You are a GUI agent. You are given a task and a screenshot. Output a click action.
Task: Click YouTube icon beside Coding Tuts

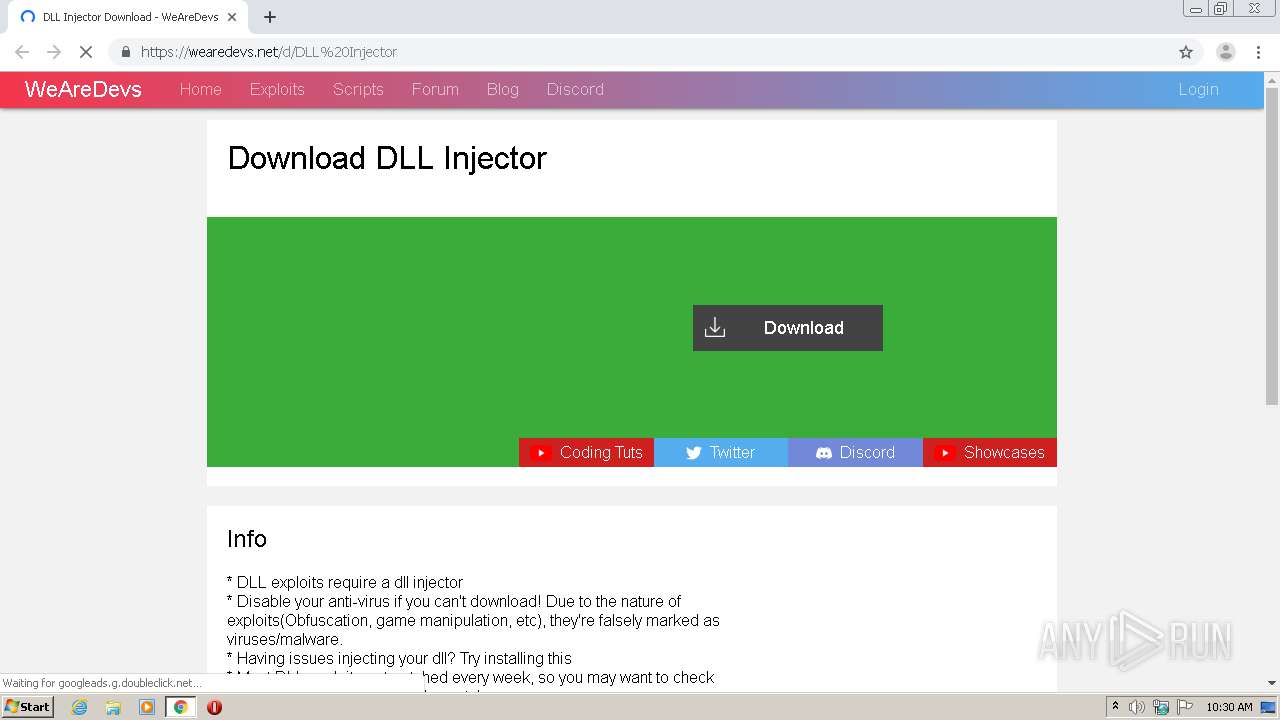pyautogui.click(x=540, y=453)
